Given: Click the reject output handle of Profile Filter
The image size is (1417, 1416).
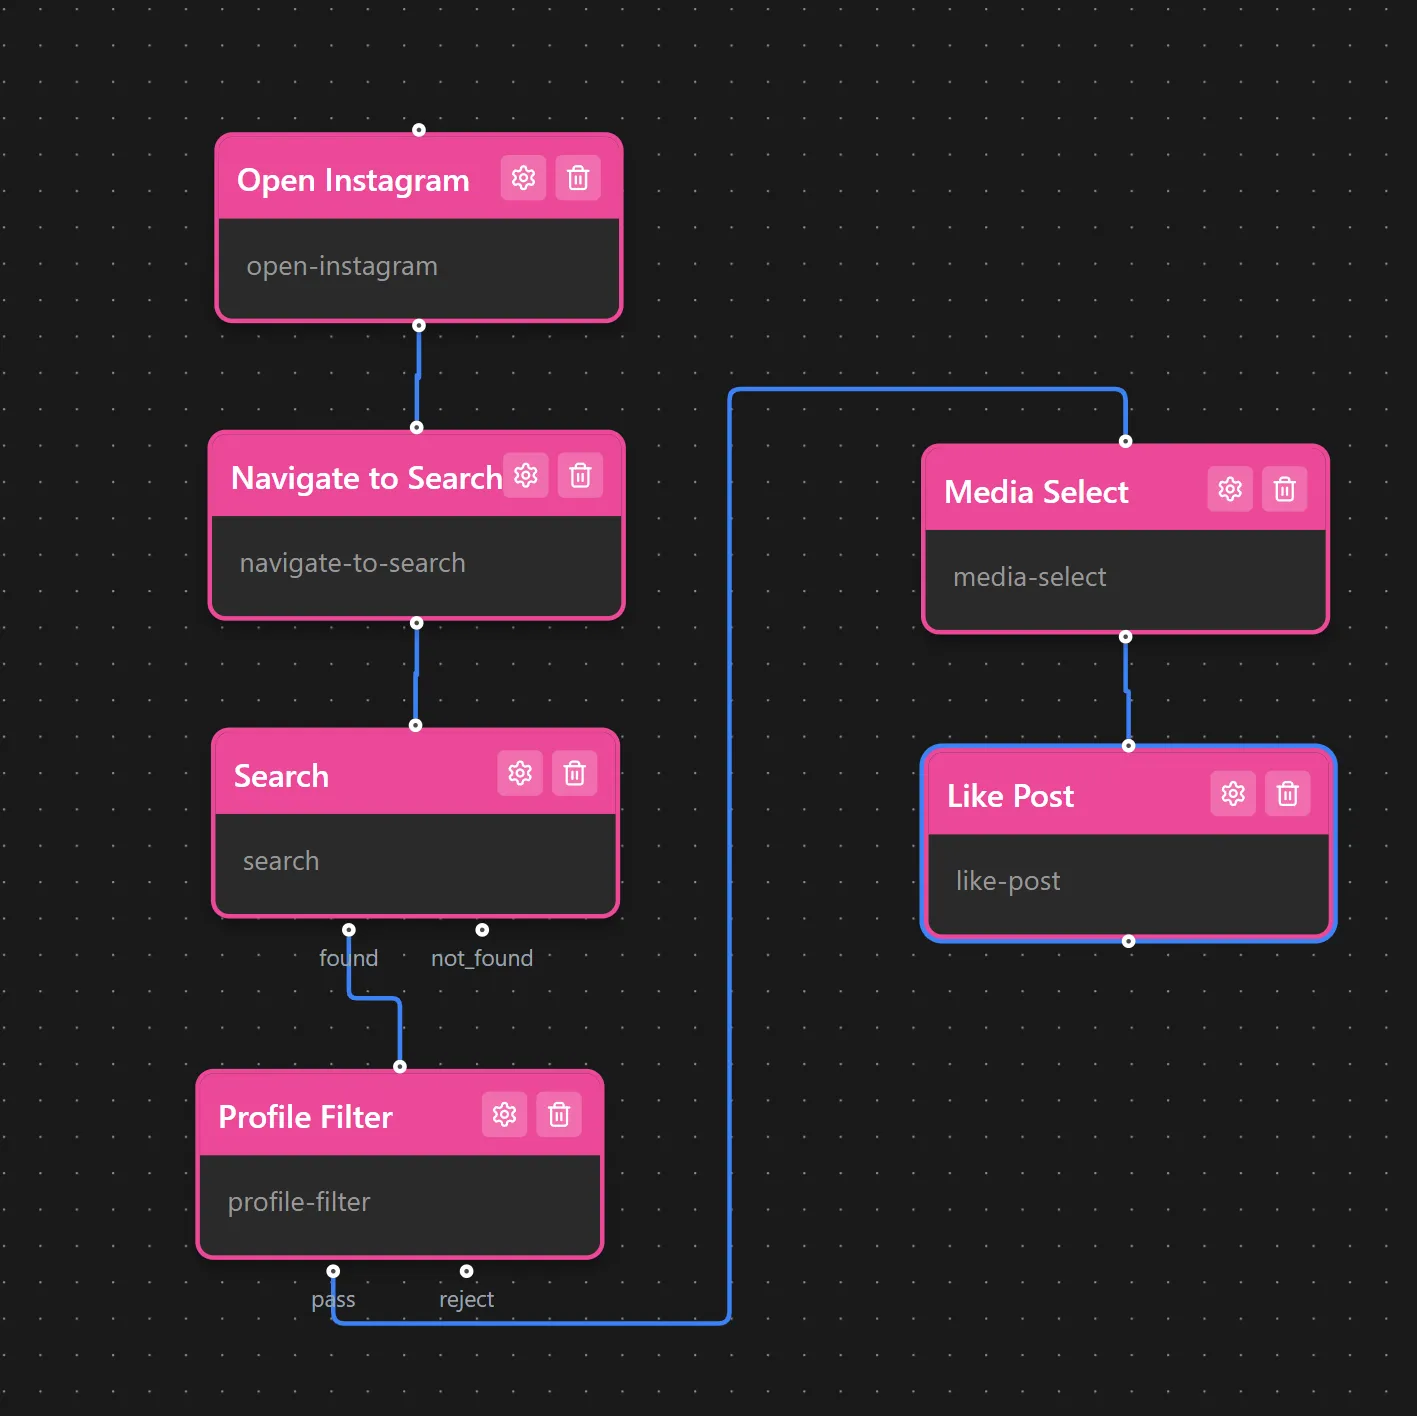Looking at the screenshot, I should (466, 1271).
